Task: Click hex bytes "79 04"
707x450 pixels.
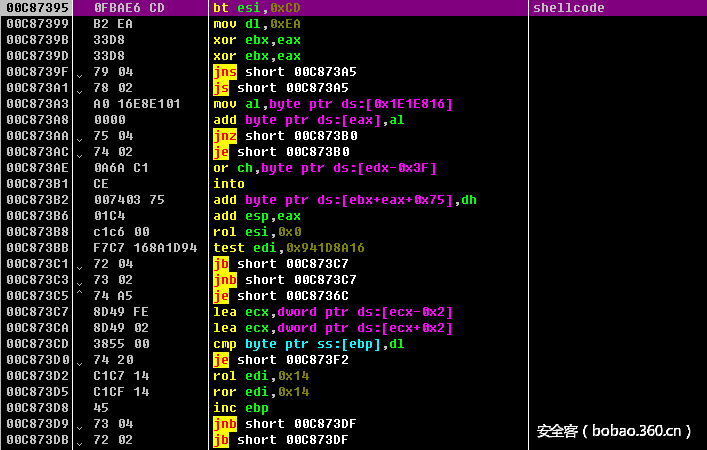Action: 113,72
